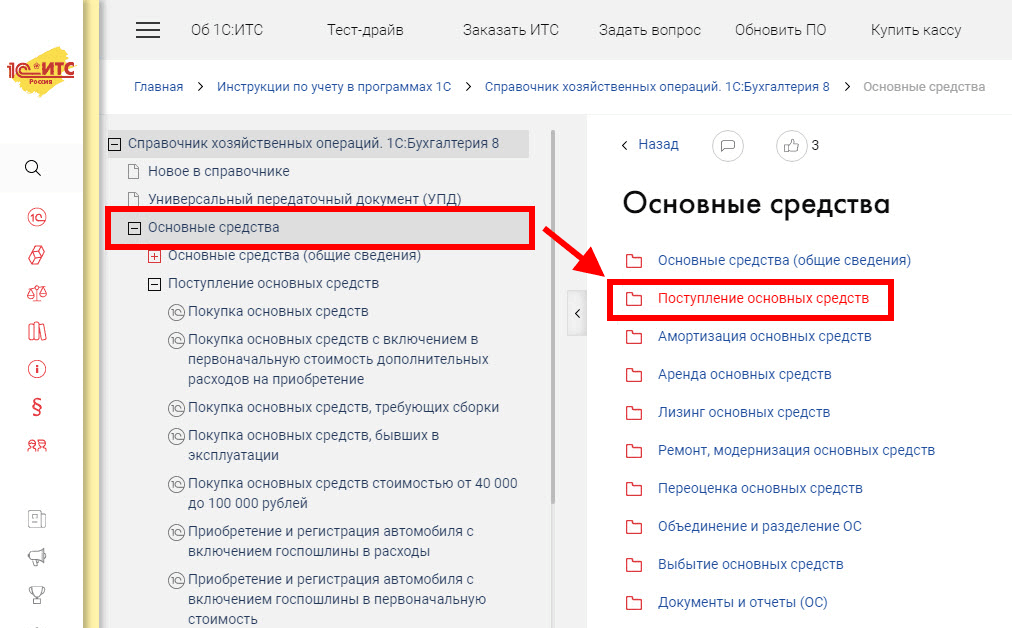Click folder icon beside Выбытие основных средств
This screenshot has width=1012, height=628.
(x=634, y=565)
